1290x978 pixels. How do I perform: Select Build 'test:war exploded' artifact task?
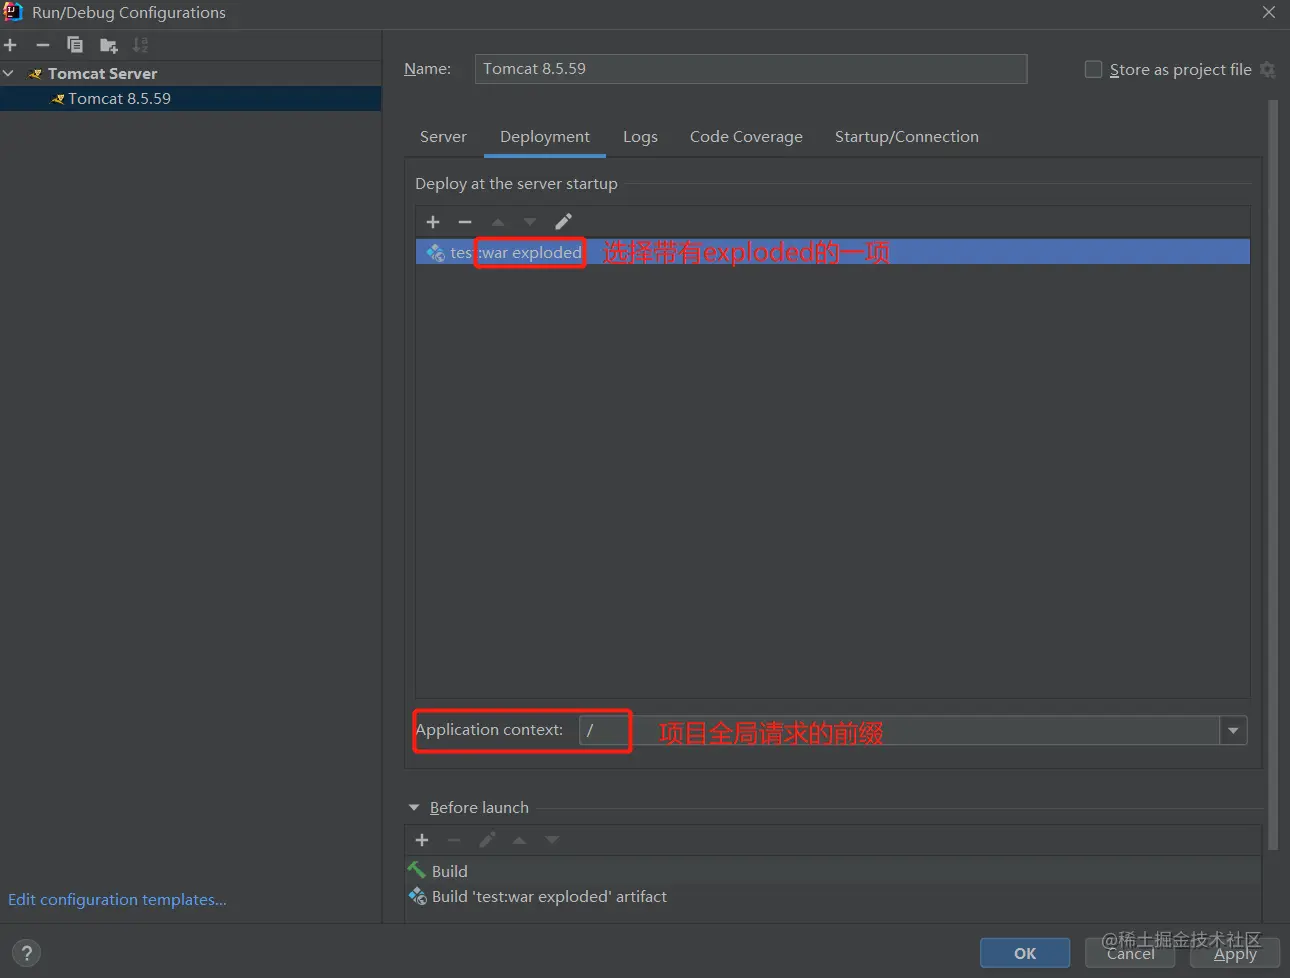(x=833, y=896)
